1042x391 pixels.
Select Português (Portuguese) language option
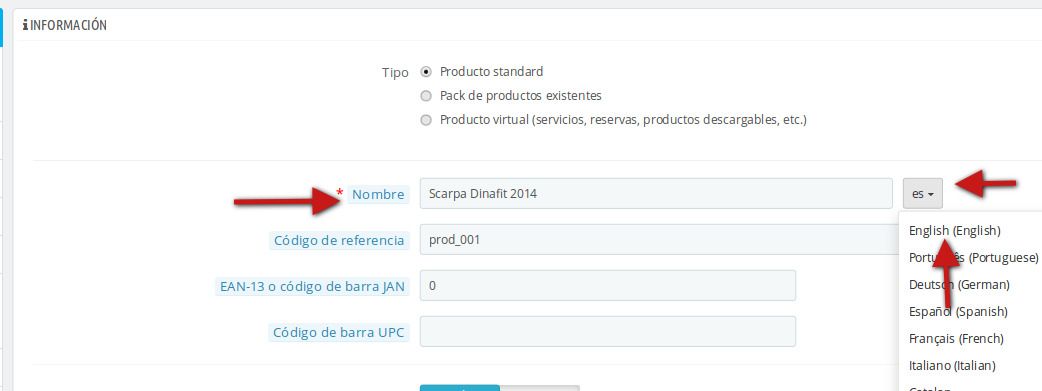point(974,257)
